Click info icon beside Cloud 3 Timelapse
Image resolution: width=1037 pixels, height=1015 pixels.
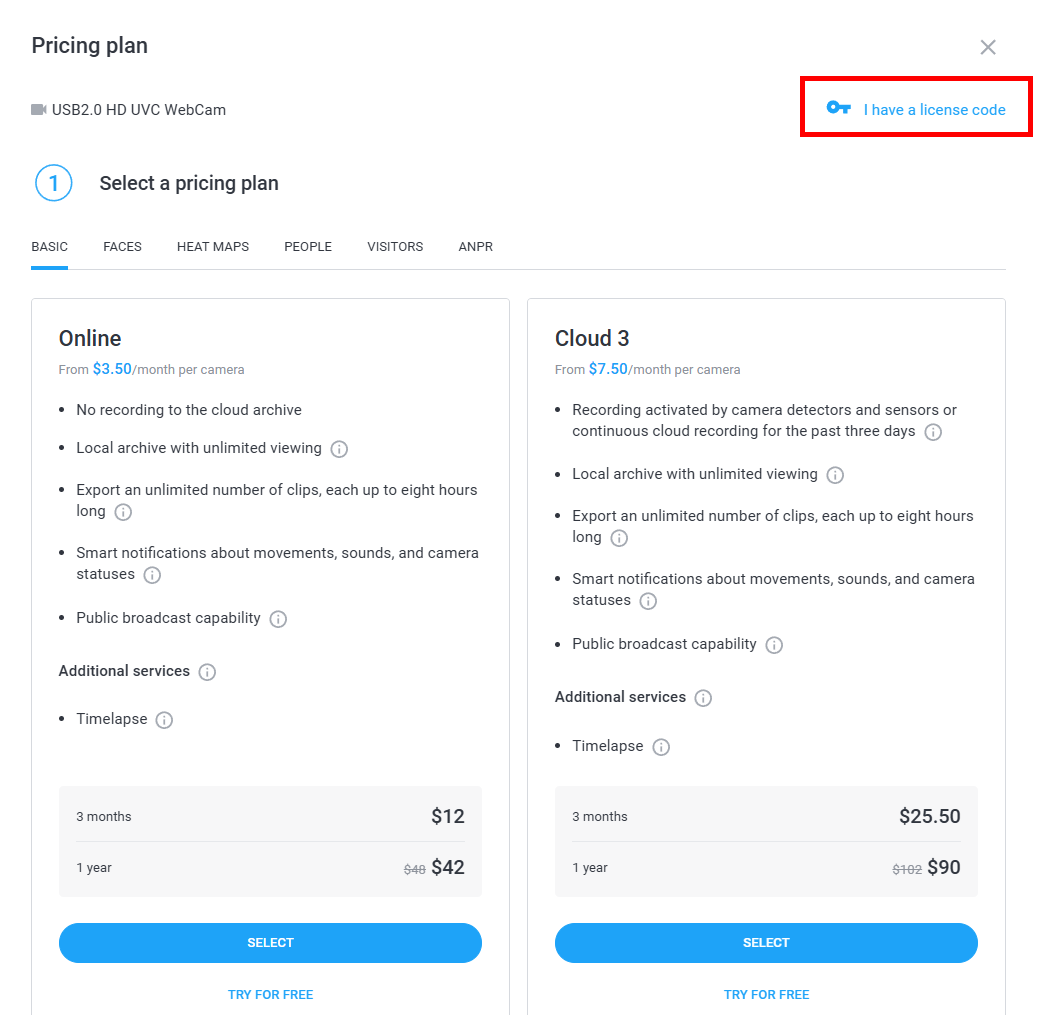pyautogui.click(x=661, y=747)
